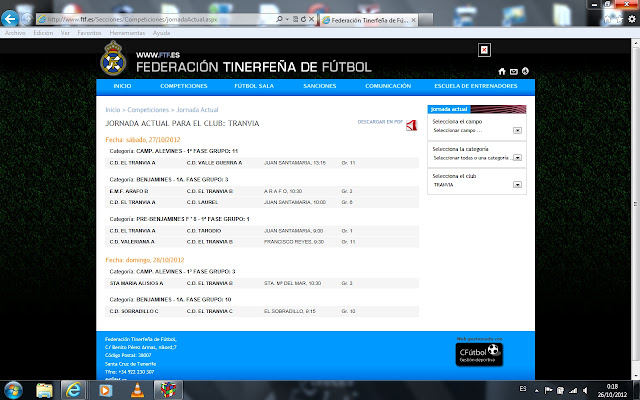Open Windows Media Player from the taskbar
Screen dimensions: 640x400
point(105,391)
